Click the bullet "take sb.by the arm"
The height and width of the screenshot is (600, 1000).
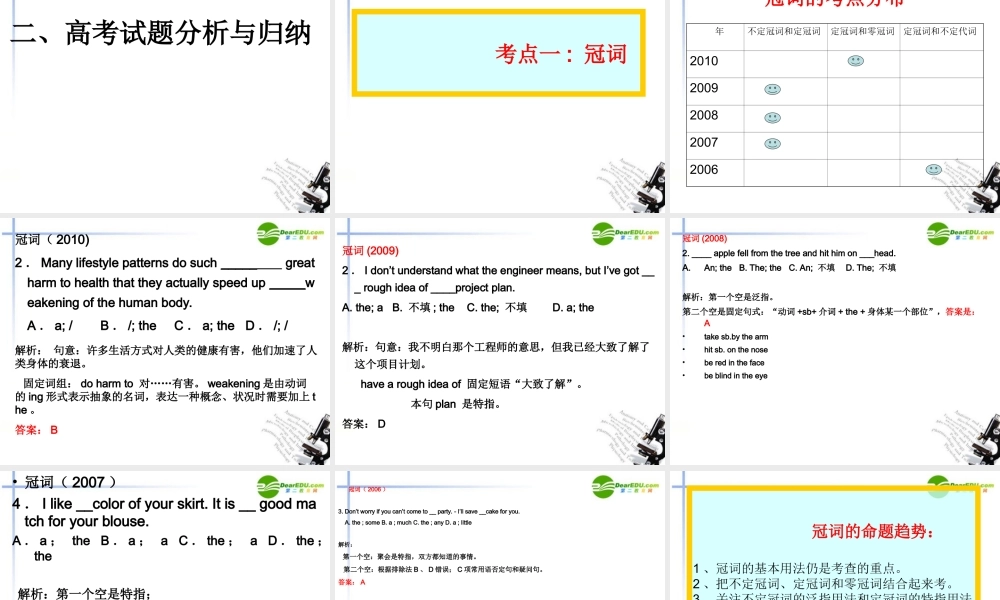tap(736, 337)
